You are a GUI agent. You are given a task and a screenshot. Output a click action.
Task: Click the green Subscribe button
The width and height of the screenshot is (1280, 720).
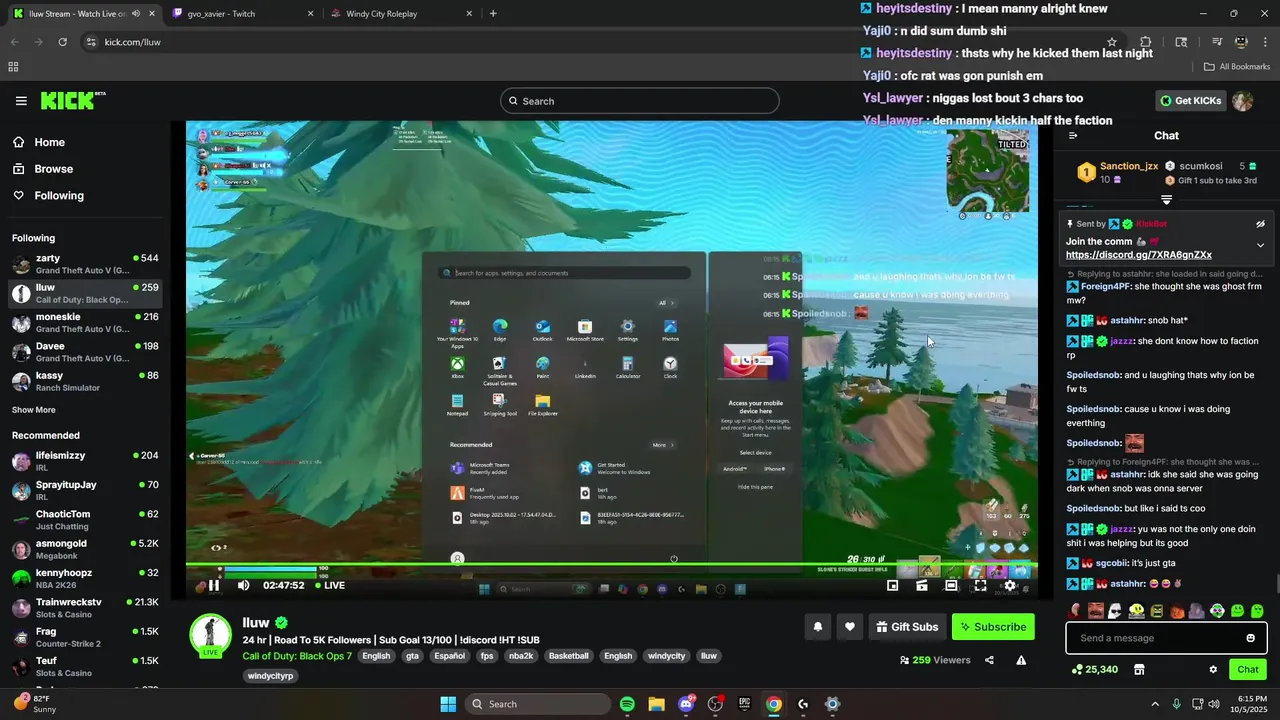click(x=993, y=627)
